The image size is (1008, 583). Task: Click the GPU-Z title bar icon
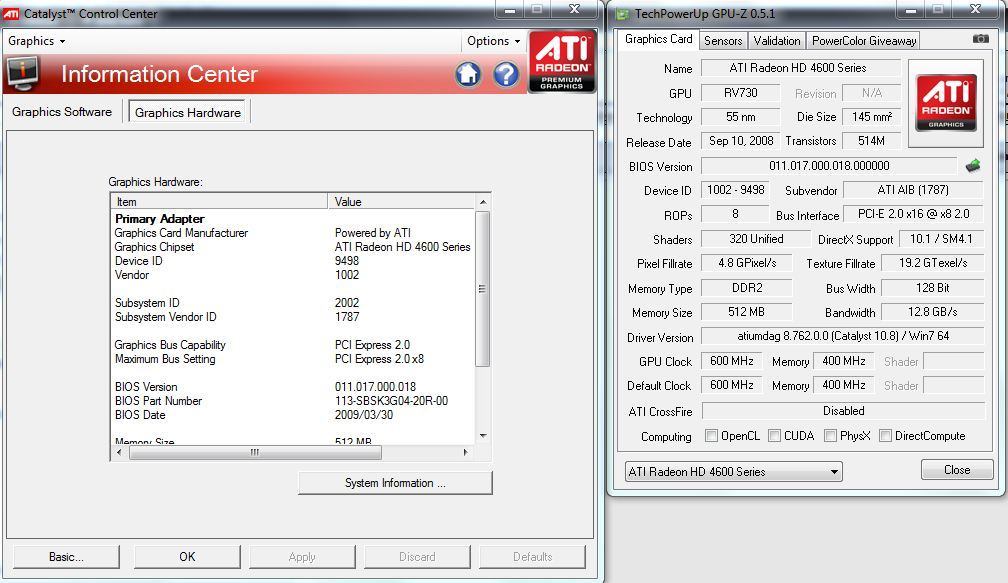tap(622, 13)
